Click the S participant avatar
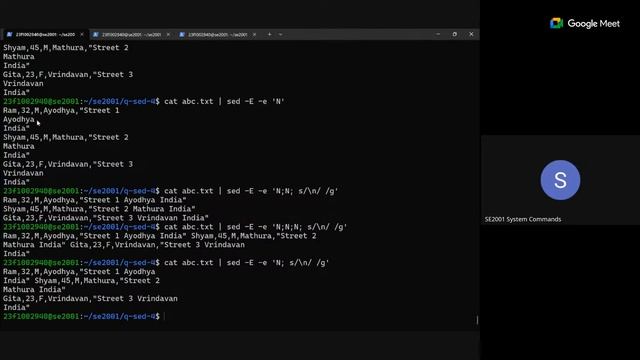640x360 pixels. (x=560, y=180)
